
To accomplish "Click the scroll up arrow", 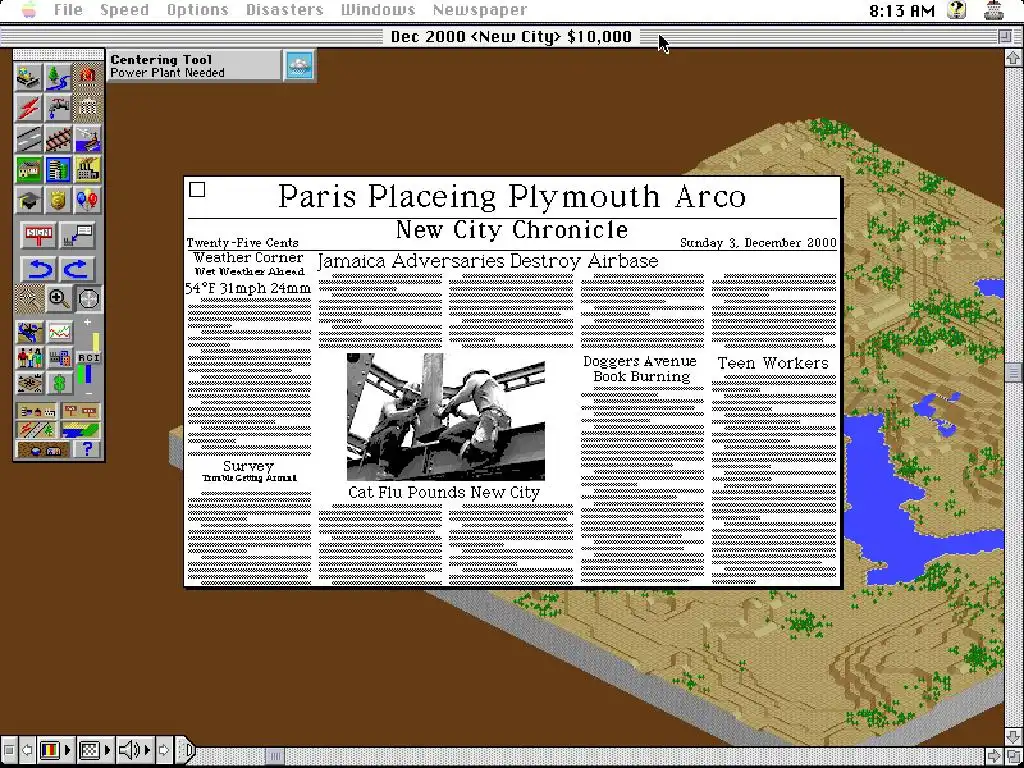I will [x=1013, y=58].
